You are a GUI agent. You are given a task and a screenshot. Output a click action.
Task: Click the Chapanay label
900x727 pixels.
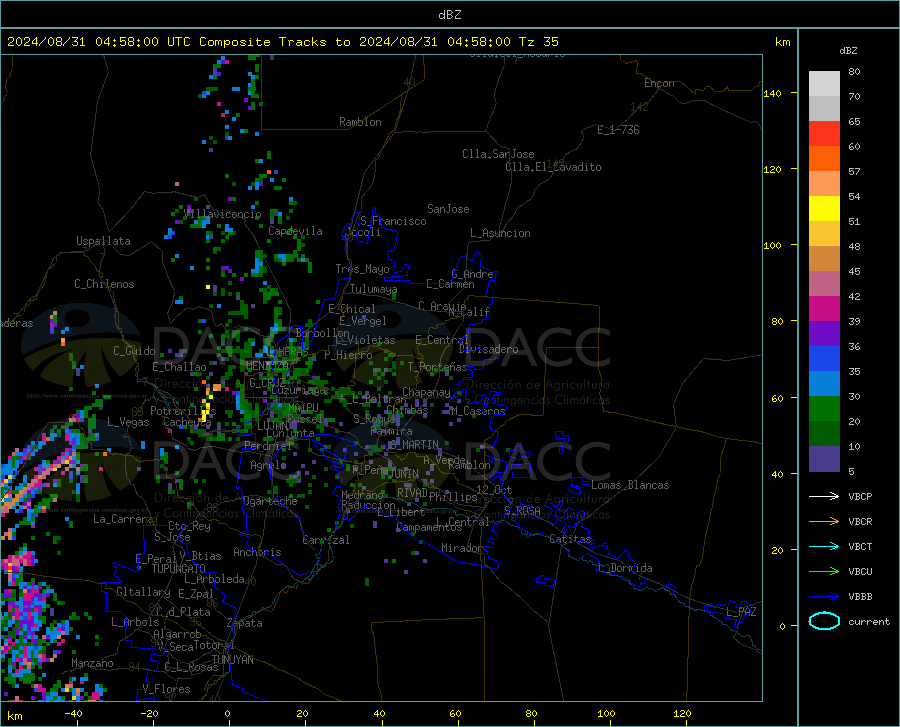pyautogui.click(x=426, y=392)
